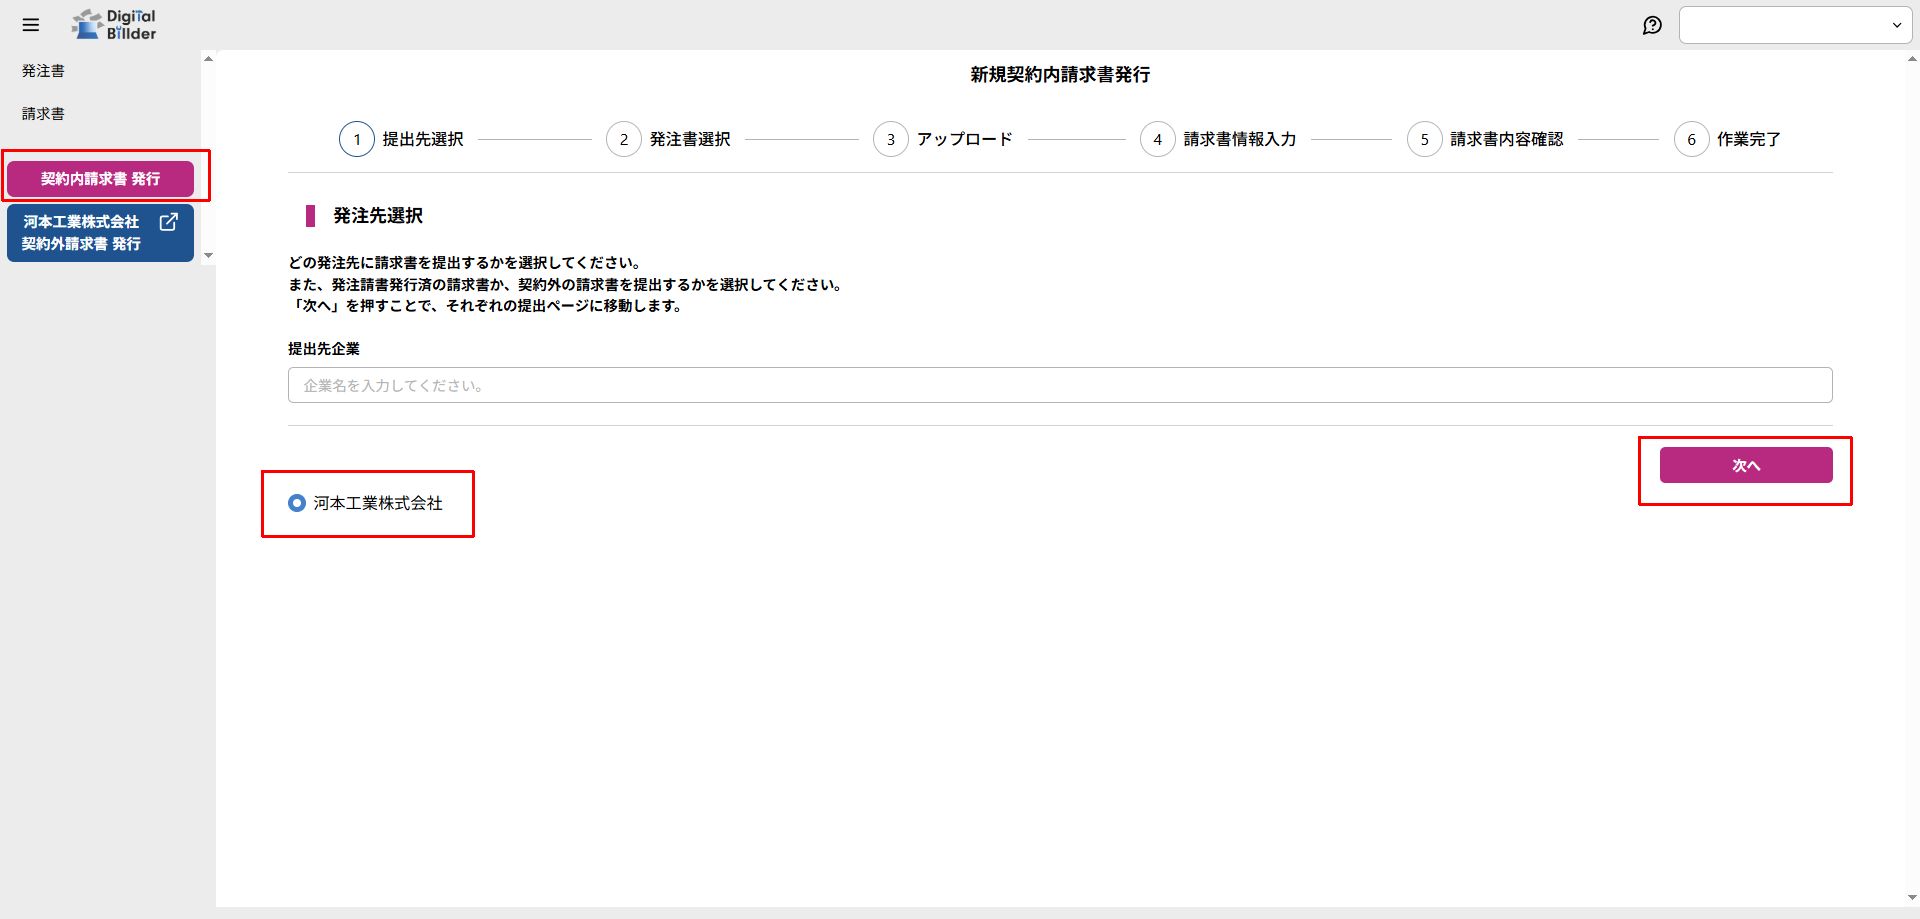Click step 5 circle 請求書内容確認
Viewport: 1920px width, 919px height.
coord(1424,139)
